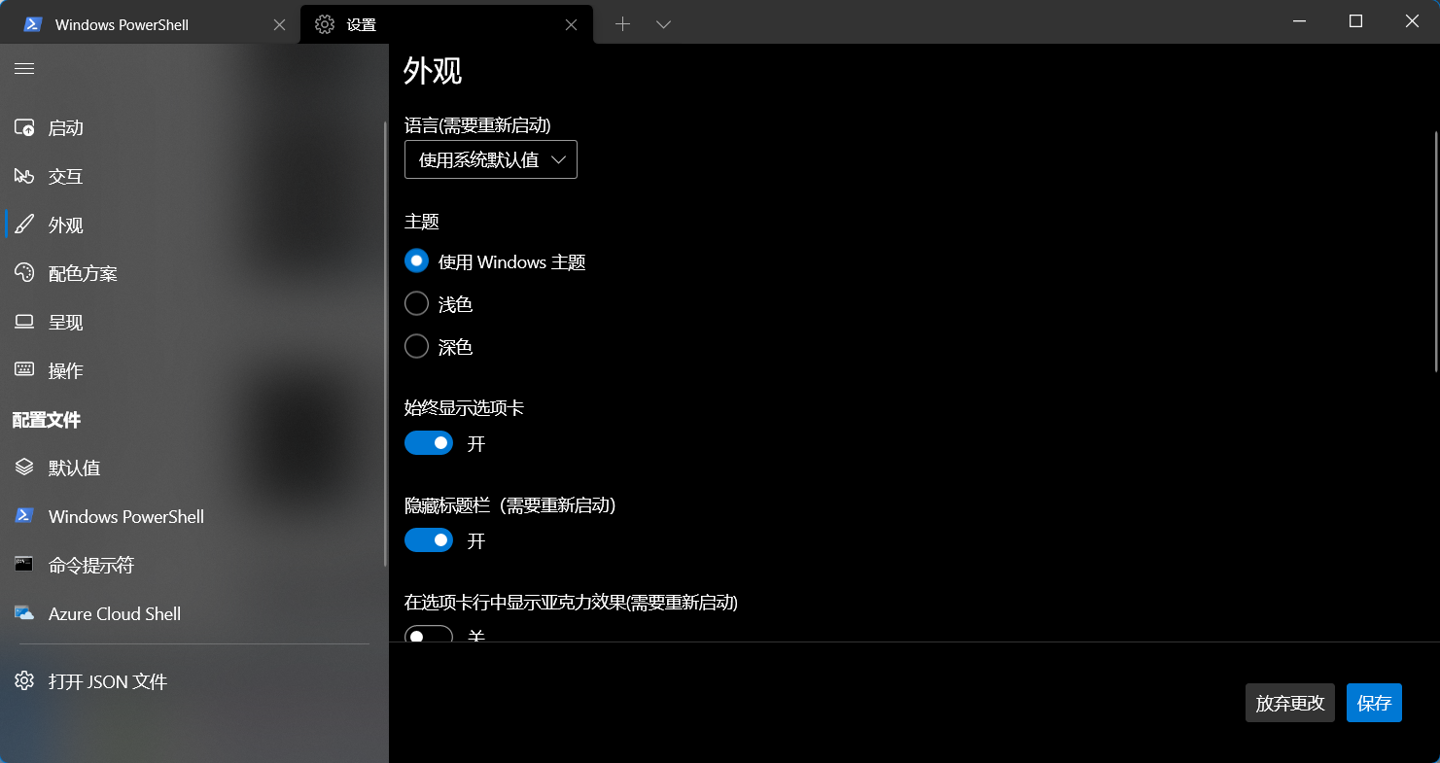Open the 操作 settings page

194,370
